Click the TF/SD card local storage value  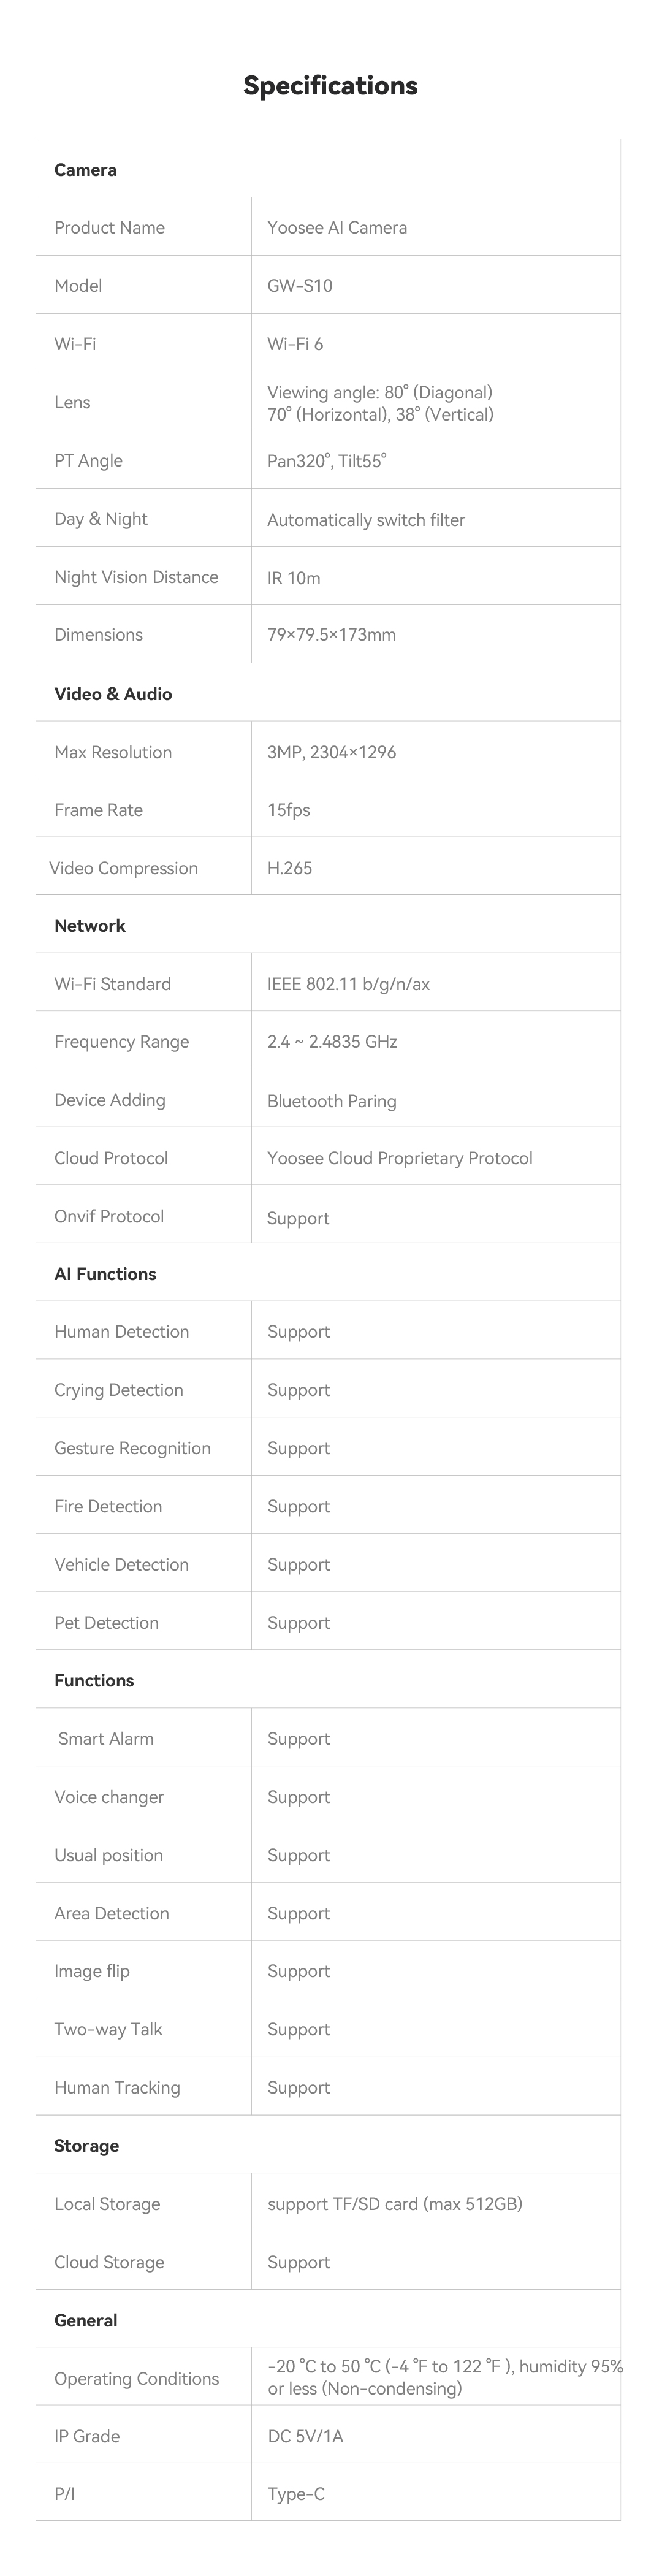pyautogui.click(x=394, y=2204)
